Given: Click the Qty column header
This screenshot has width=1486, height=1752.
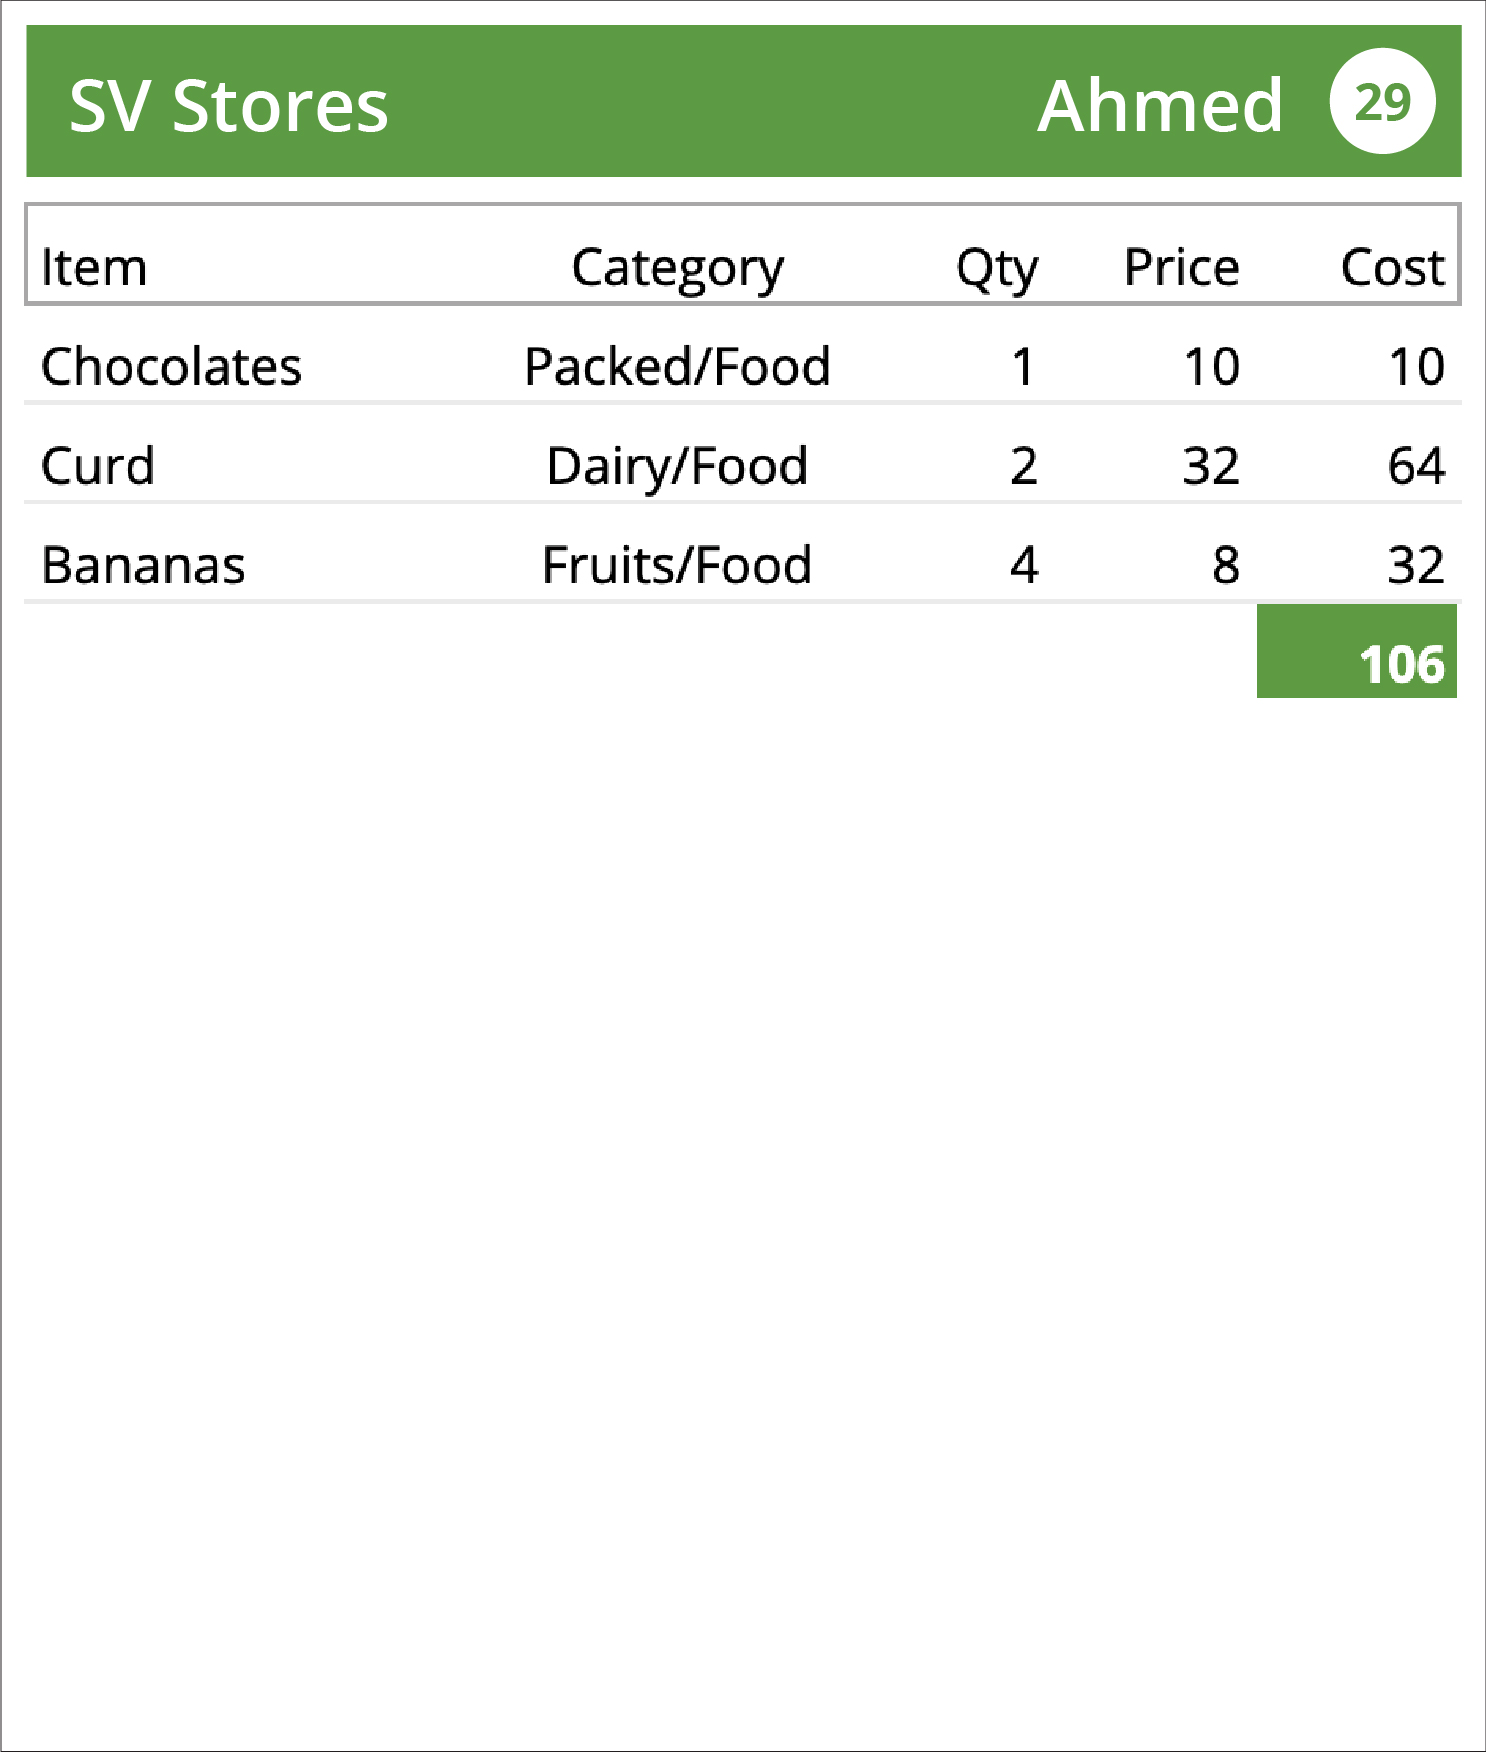Looking at the screenshot, I should coord(997,270).
